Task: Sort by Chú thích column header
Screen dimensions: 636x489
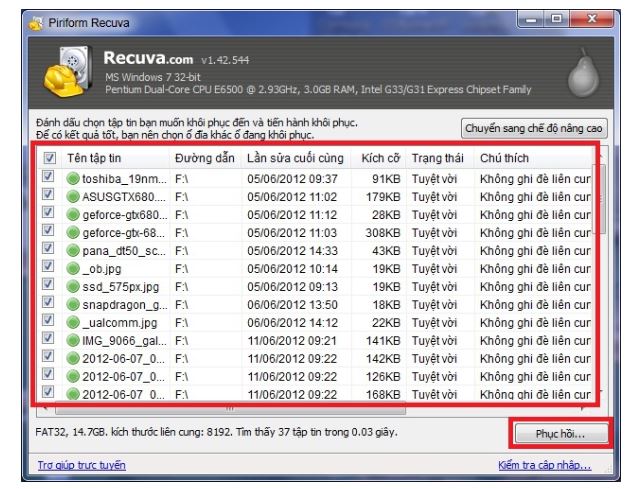Action: 533,158
